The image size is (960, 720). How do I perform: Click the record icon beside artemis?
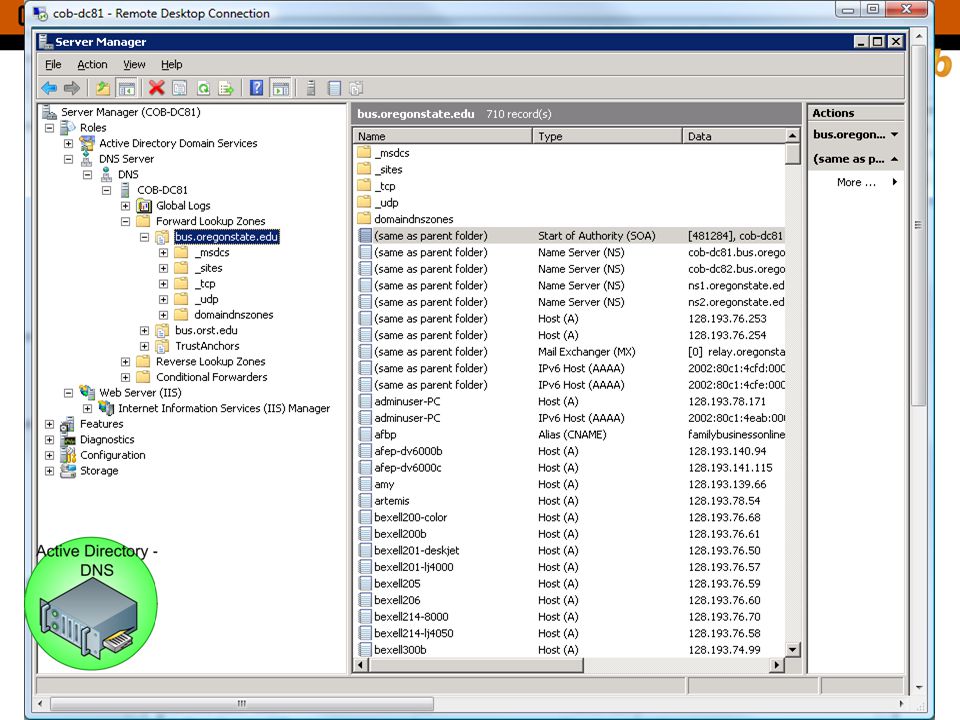click(366, 500)
